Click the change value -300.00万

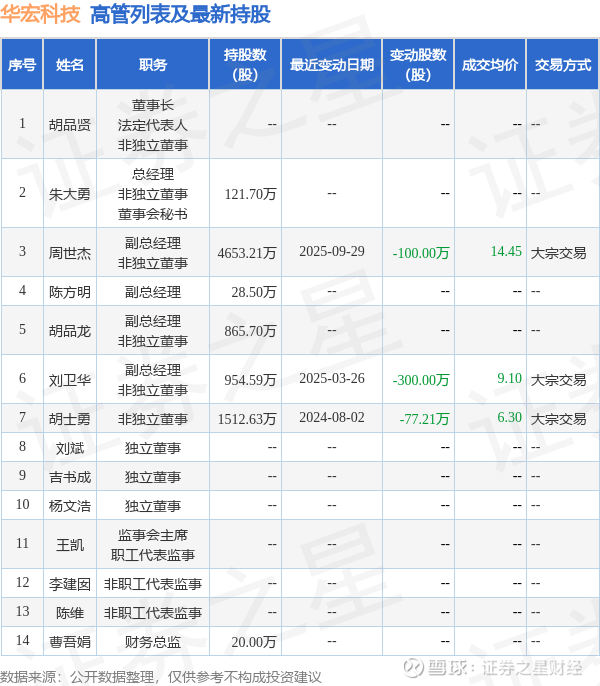coord(421,380)
